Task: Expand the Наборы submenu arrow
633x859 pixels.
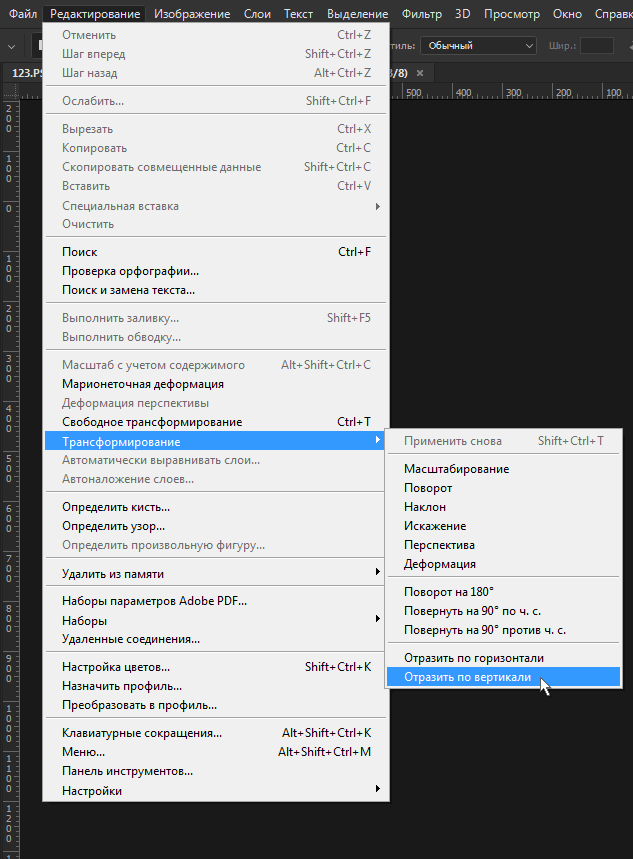Action: (378, 619)
